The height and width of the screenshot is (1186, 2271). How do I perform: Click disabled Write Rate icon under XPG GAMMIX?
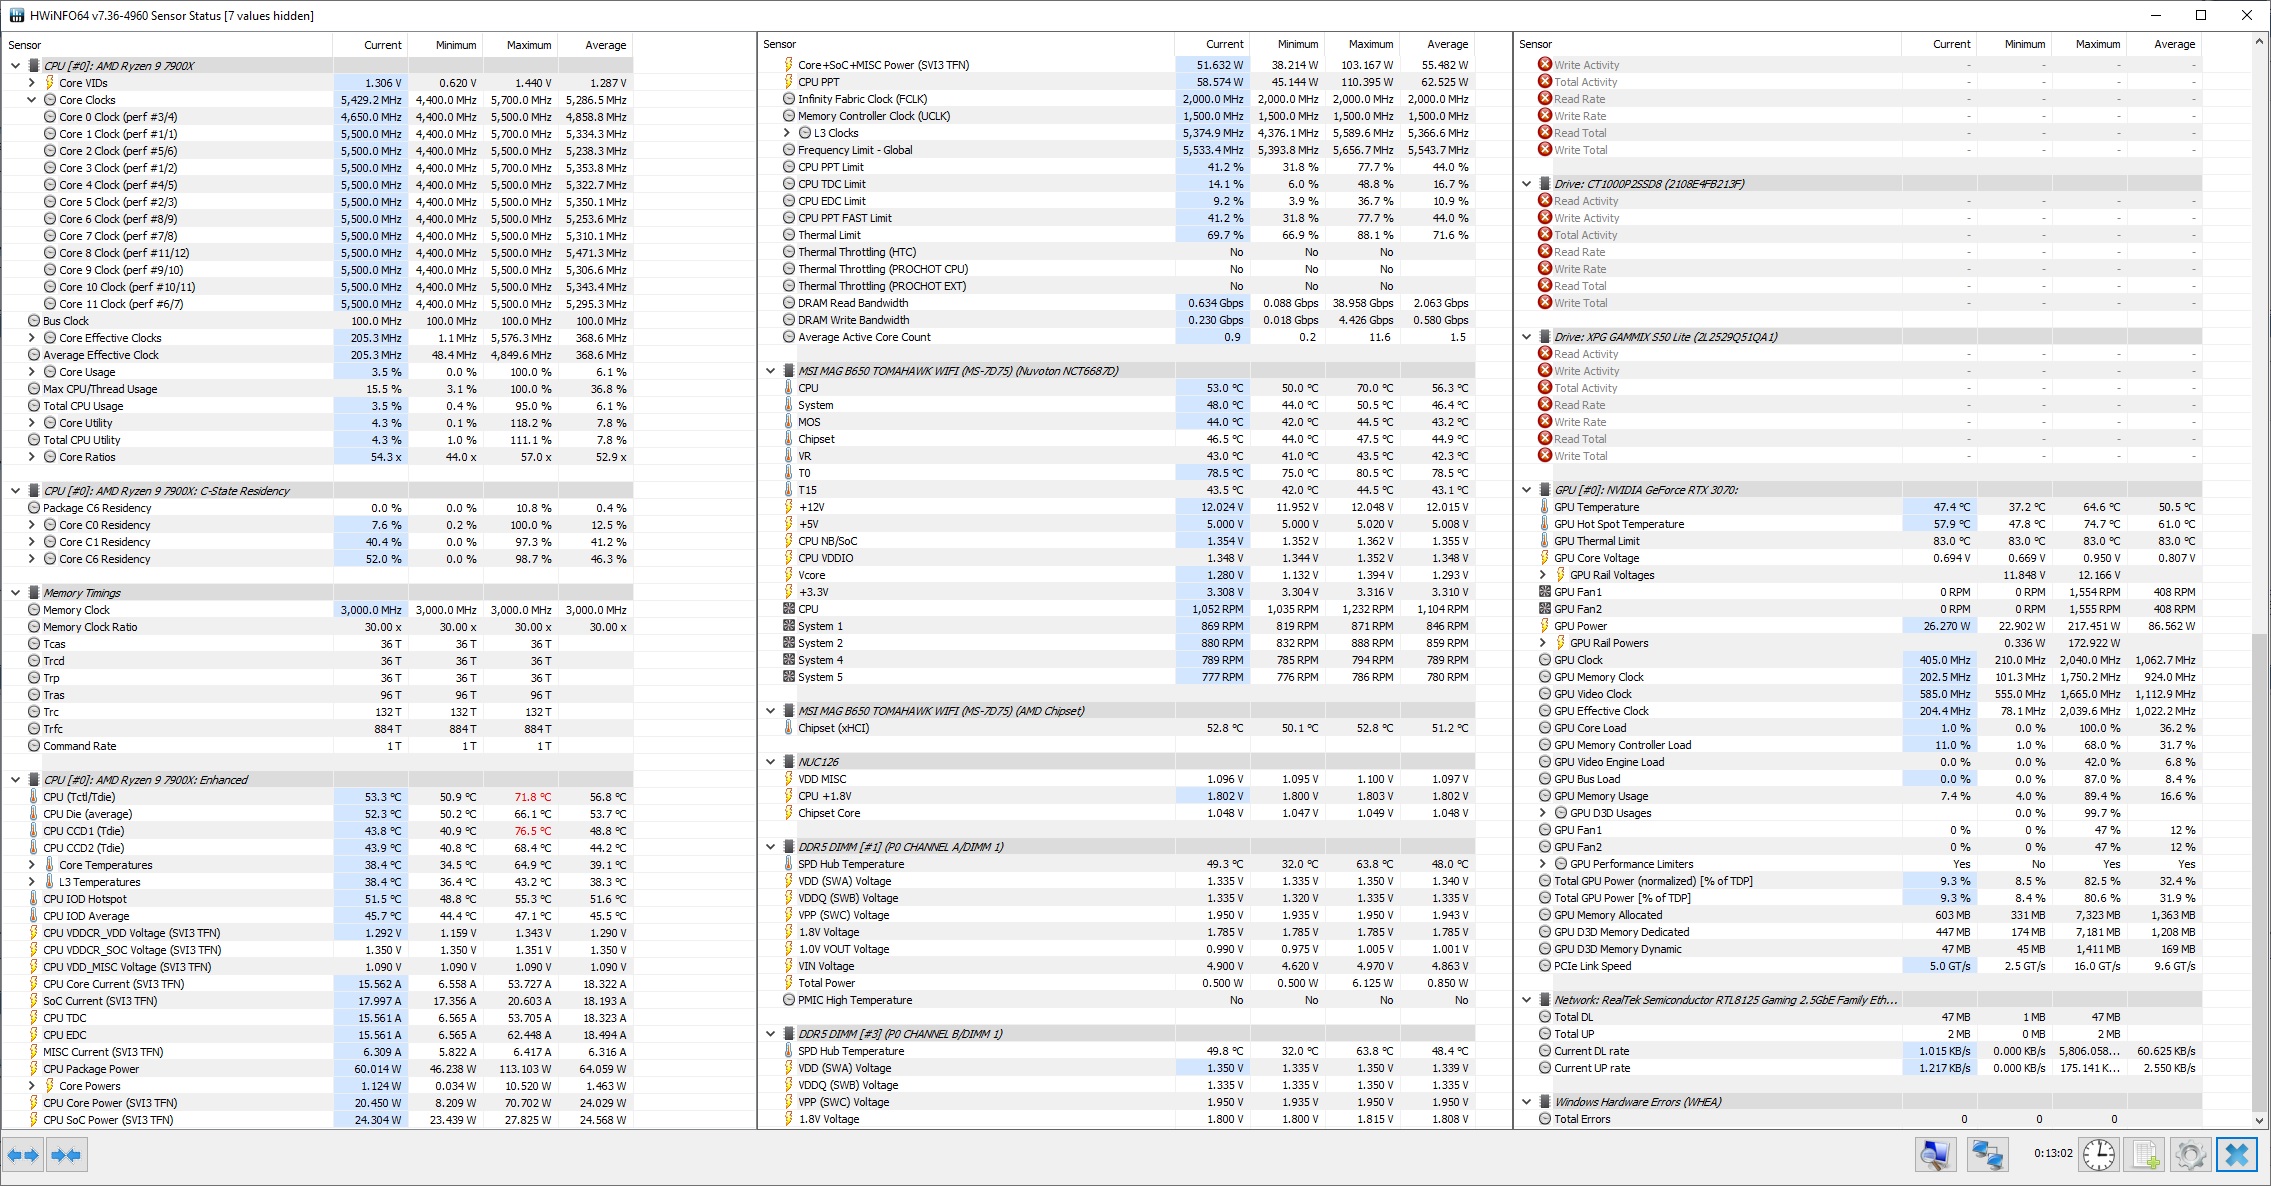click(x=1545, y=422)
